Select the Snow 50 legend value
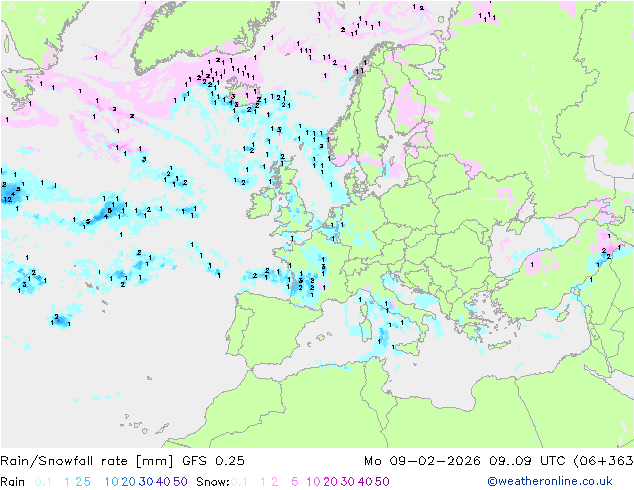The height and width of the screenshot is (490, 634). 382,482
